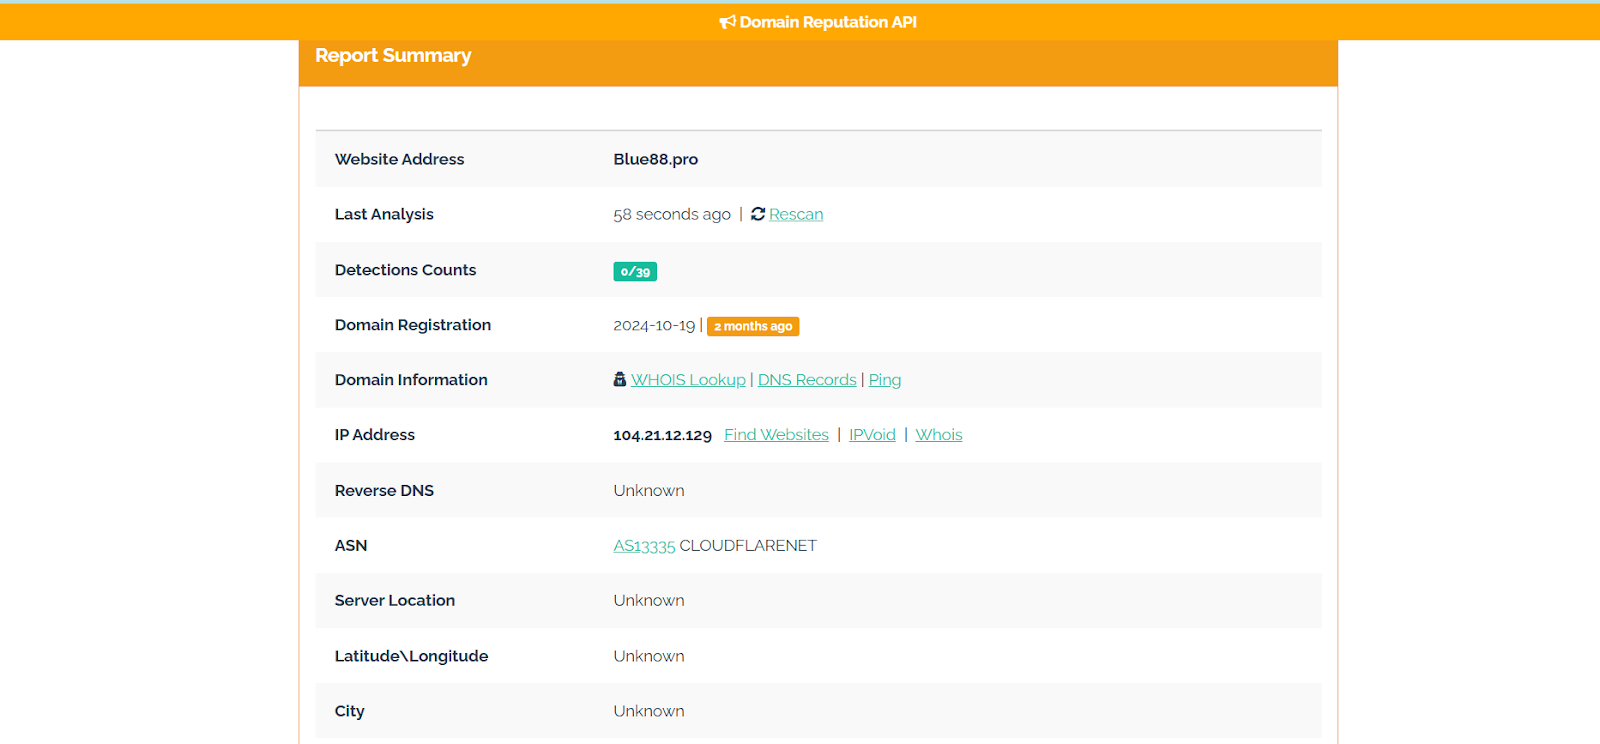The height and width of the screenshot is (744, 1600).
Task: Click the Server Location label
Action: click(x=395, y=601)
